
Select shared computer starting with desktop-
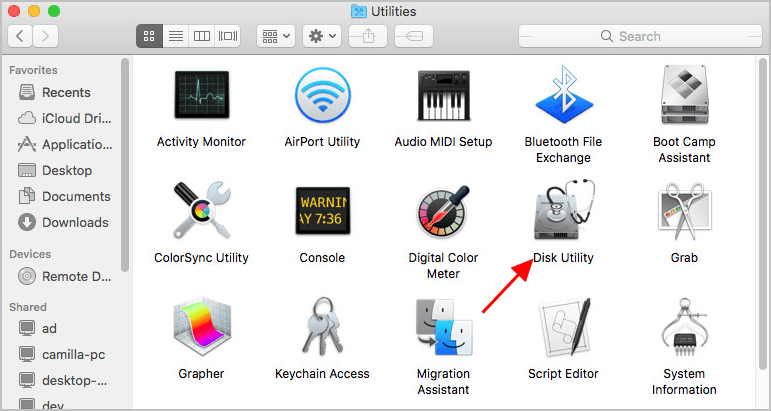pyautogui.click(x=63, y=380)
